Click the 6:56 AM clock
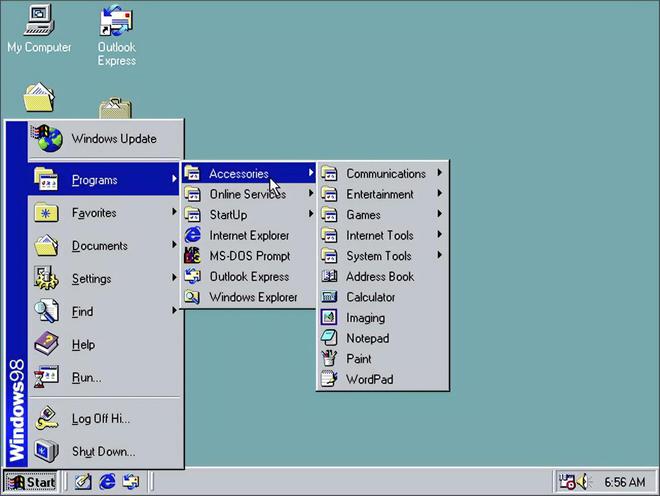Image resolution: width=660 pixels, height=496 pixels. click(625, 482)
